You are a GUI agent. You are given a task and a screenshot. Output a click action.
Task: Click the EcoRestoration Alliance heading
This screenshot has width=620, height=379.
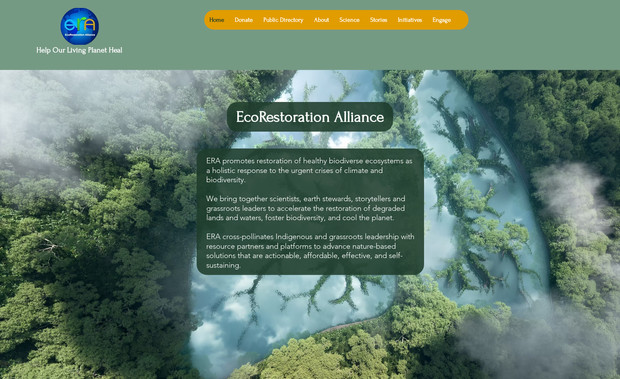tap(310, 117)
